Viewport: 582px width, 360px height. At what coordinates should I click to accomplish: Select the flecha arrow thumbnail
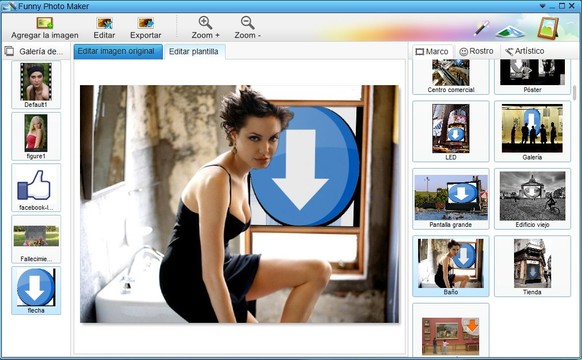[36, 291]
